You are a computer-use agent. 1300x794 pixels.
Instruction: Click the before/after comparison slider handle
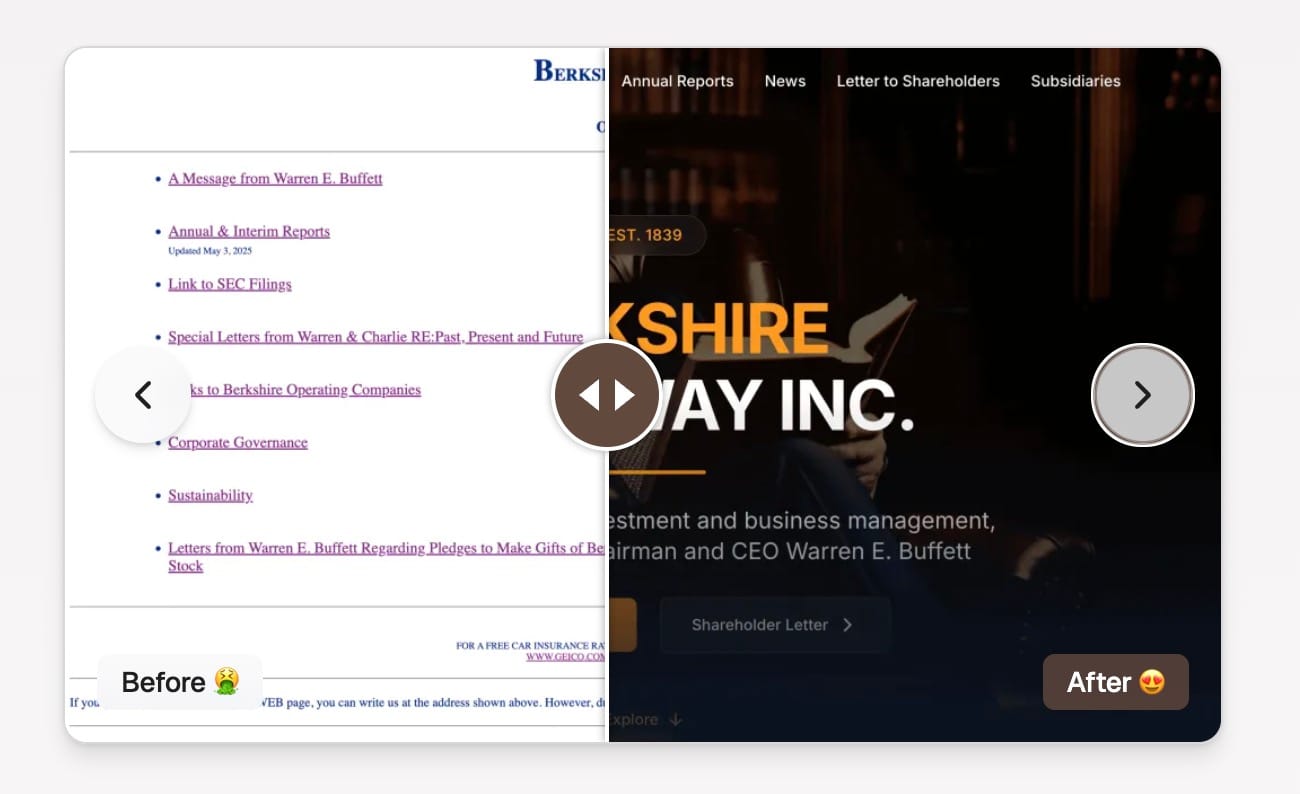[607, 395]
